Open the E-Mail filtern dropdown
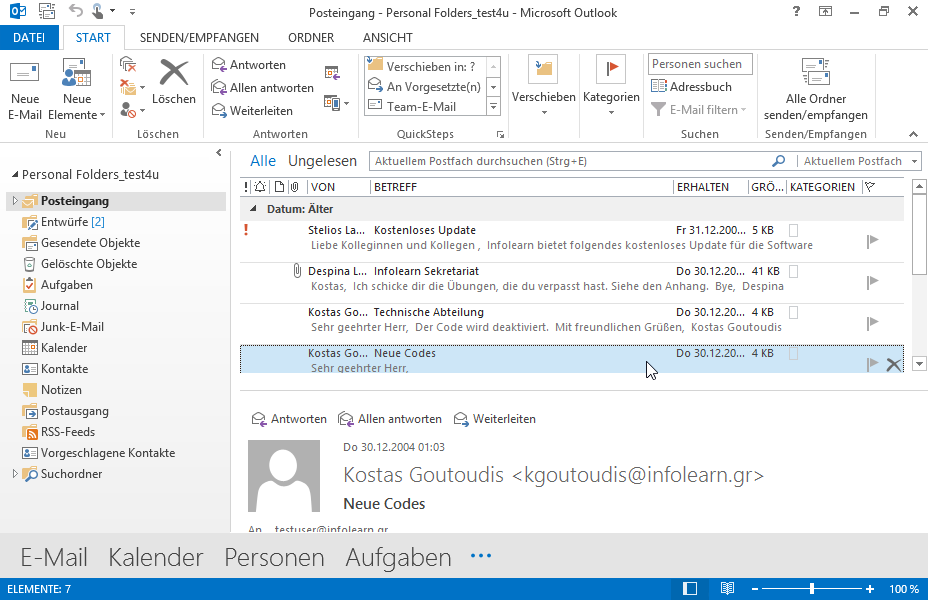Viewport: 928px width, 600px height. click(x=699, y=109)
